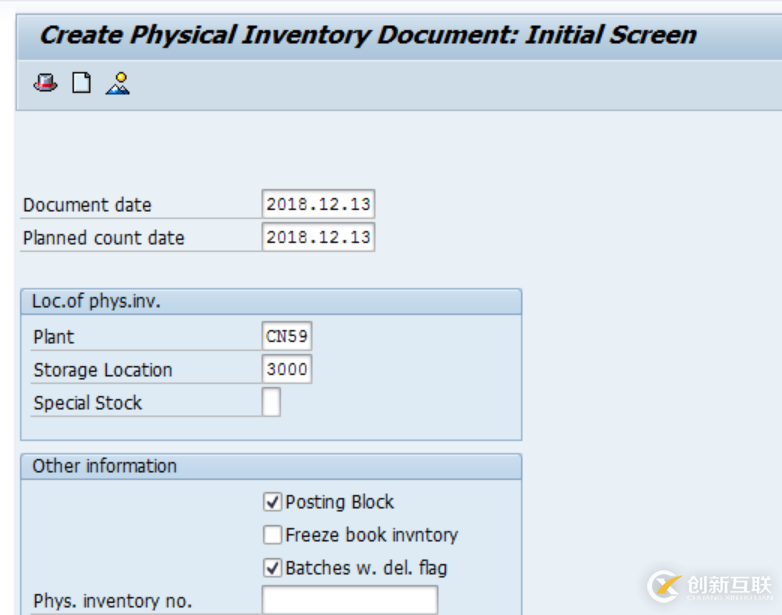Select the Loc.of phys.inv. group header
This screenshot has height=615, width=782.
tap(271, 302)
